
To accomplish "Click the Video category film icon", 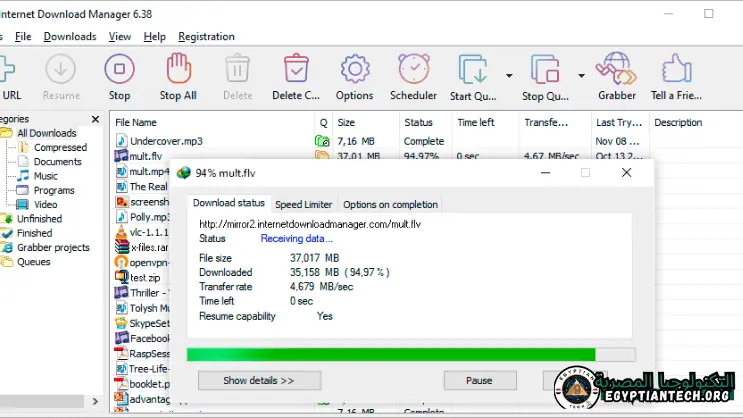I will click(22, 204).
